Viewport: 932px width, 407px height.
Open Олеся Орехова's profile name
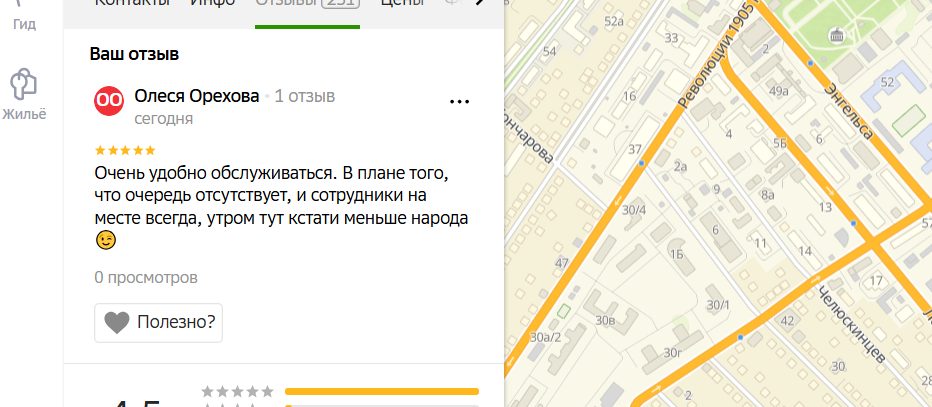(x=197, y=96)
